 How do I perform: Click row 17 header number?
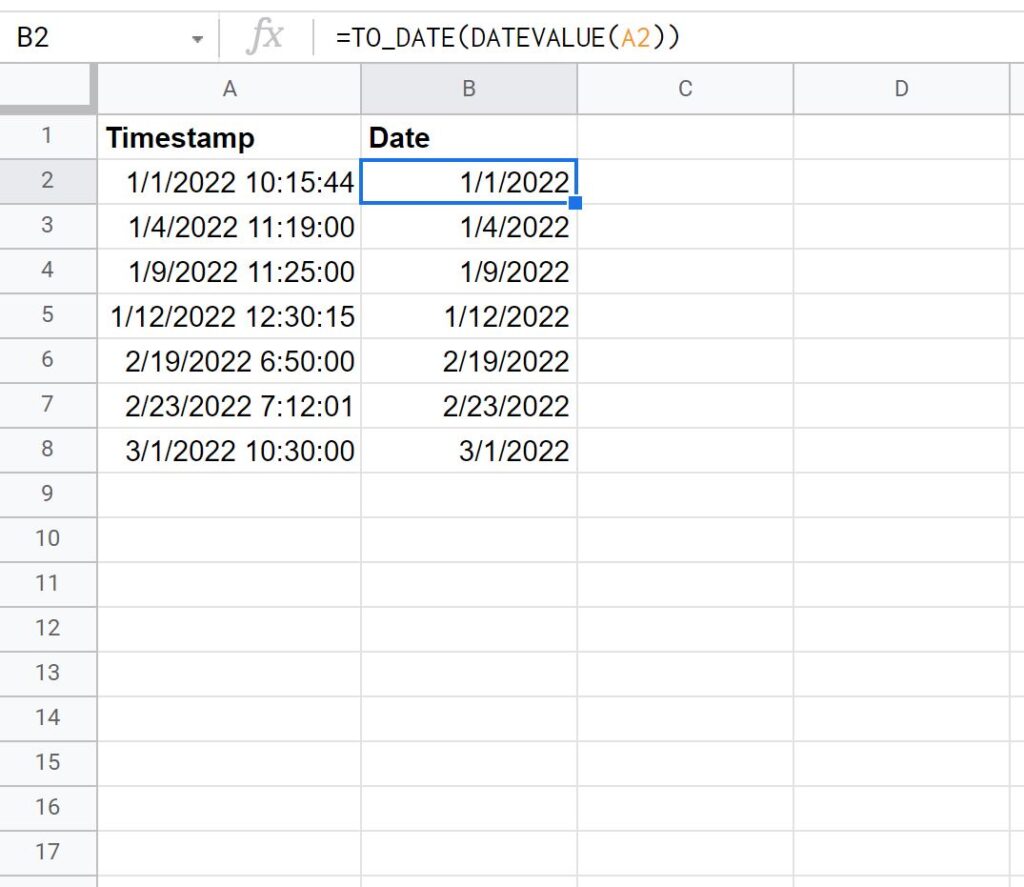click(x=47, y=852)
